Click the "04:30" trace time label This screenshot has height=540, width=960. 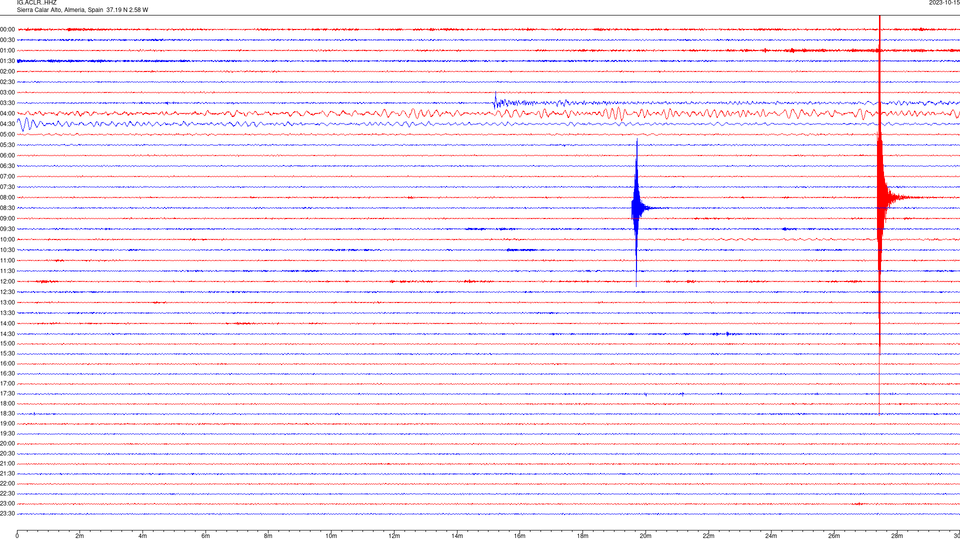8,124
